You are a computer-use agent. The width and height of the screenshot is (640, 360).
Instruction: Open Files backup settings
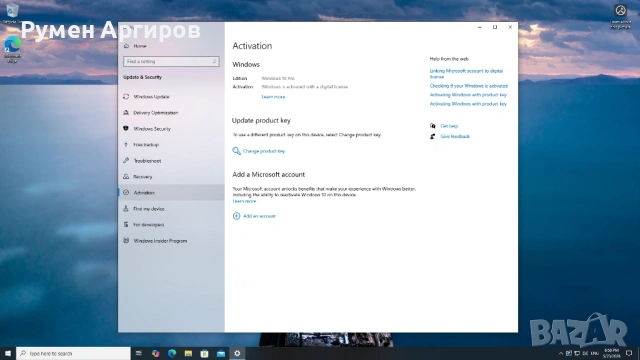point(171,144)
